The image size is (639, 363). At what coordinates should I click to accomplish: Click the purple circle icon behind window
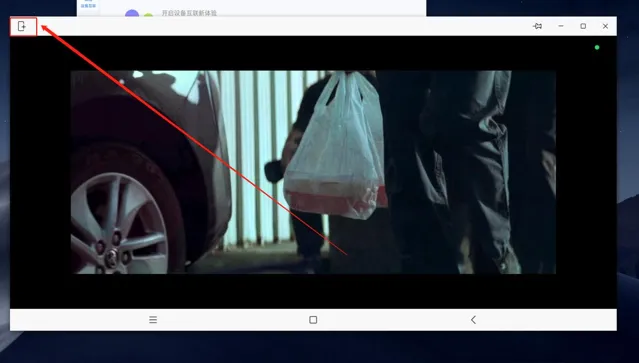pos(132,13)
